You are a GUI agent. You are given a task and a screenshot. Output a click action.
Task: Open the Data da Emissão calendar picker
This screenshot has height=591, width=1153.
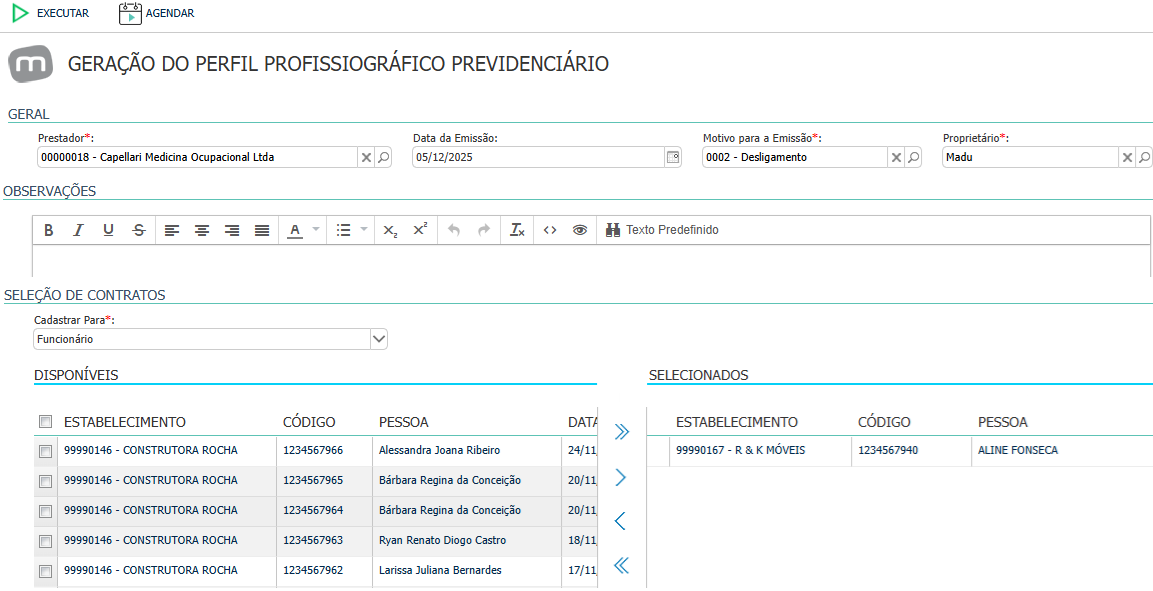click(672, 157)
